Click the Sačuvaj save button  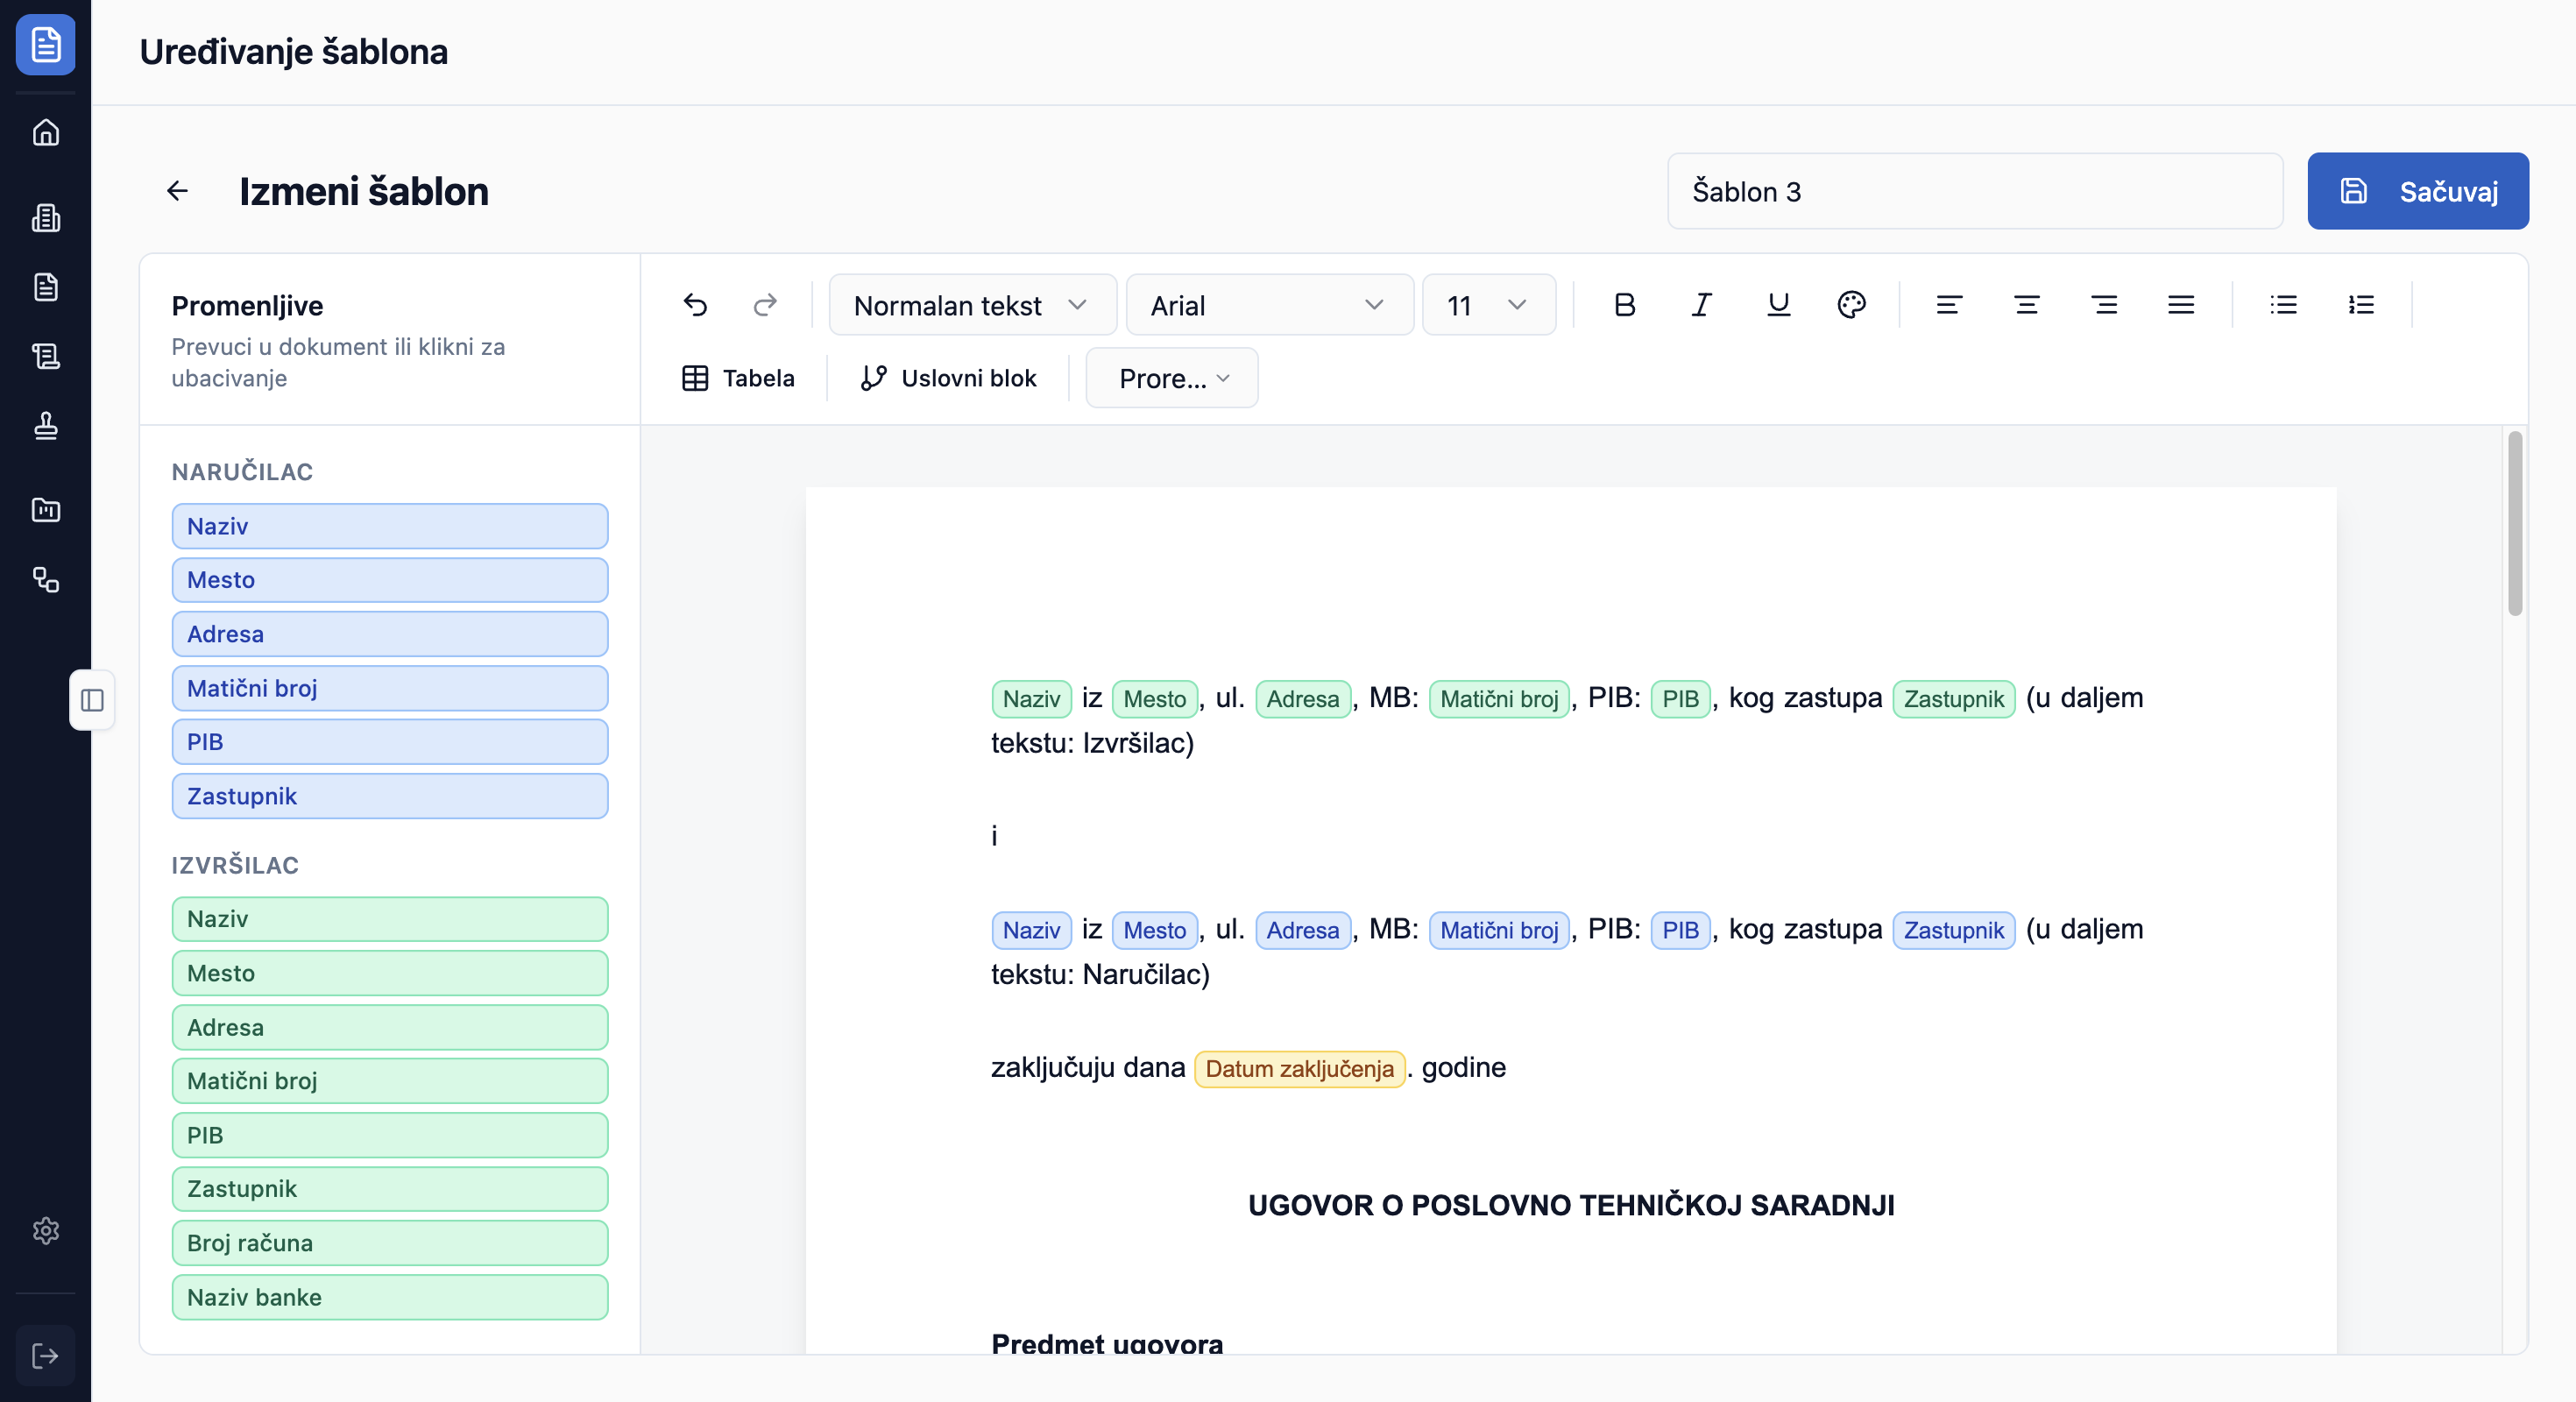coord(2417,191)
